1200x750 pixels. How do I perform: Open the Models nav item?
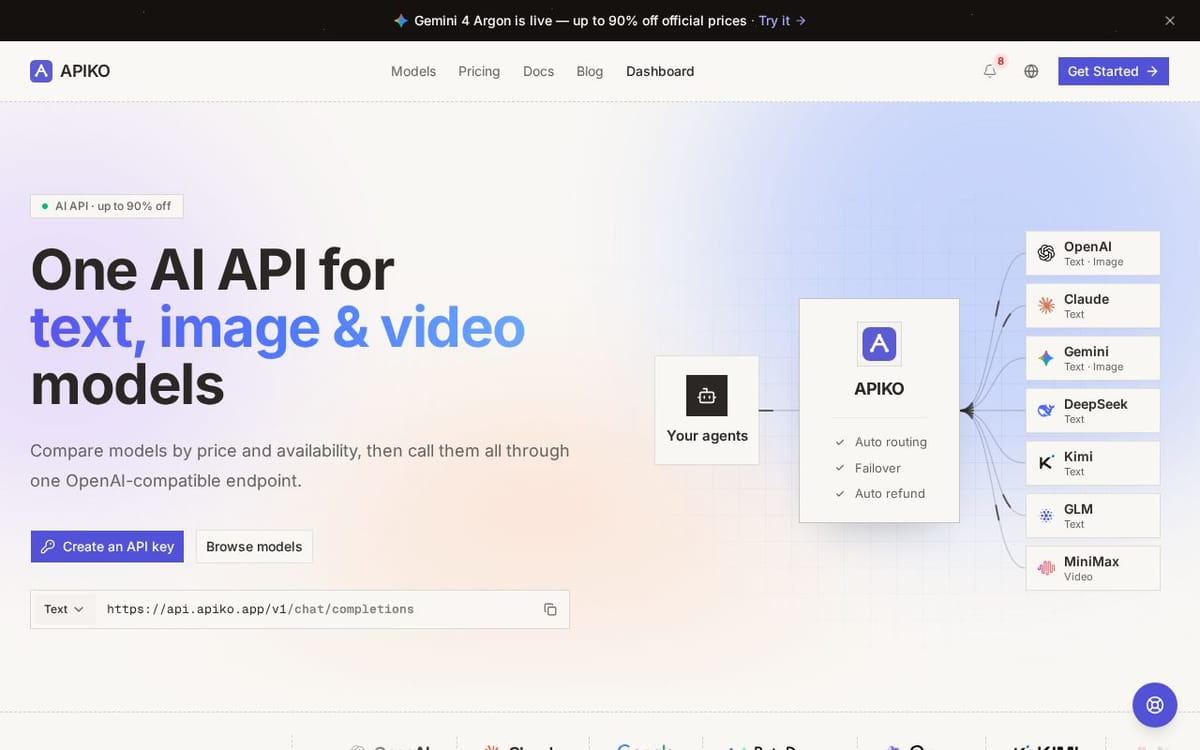413,71
